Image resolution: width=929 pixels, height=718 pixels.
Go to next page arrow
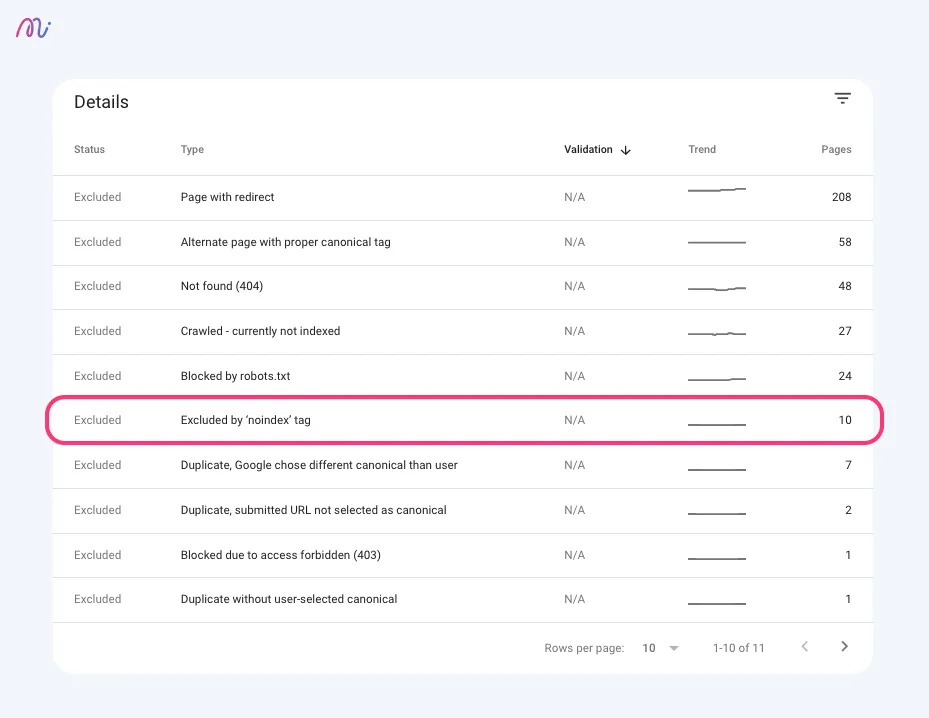[844, 646]
